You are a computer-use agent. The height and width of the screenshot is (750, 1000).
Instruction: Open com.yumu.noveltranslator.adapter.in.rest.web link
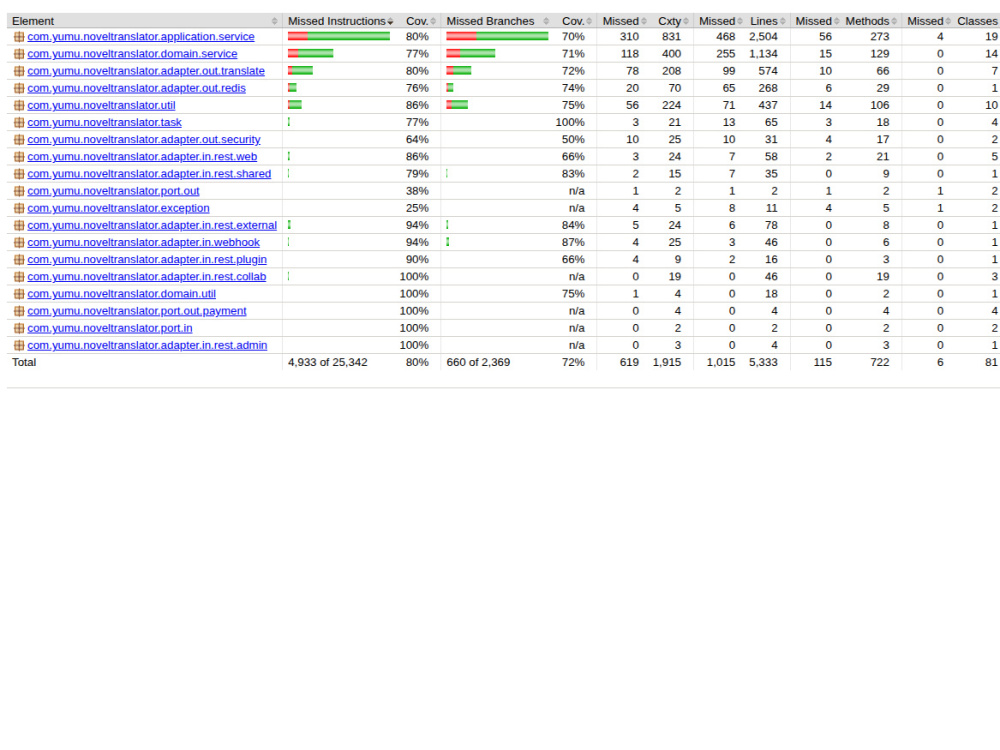[x=142, y=157]
